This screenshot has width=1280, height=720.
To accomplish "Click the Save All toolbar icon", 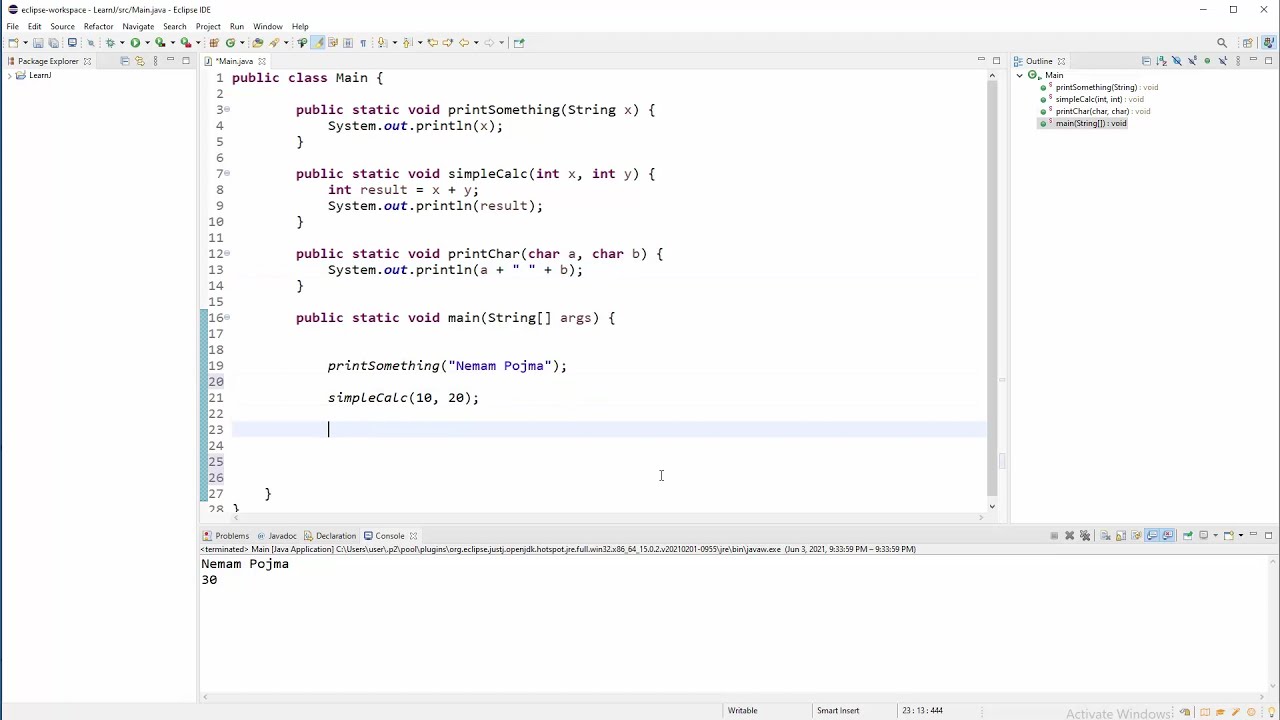I will tap(54, 42).
